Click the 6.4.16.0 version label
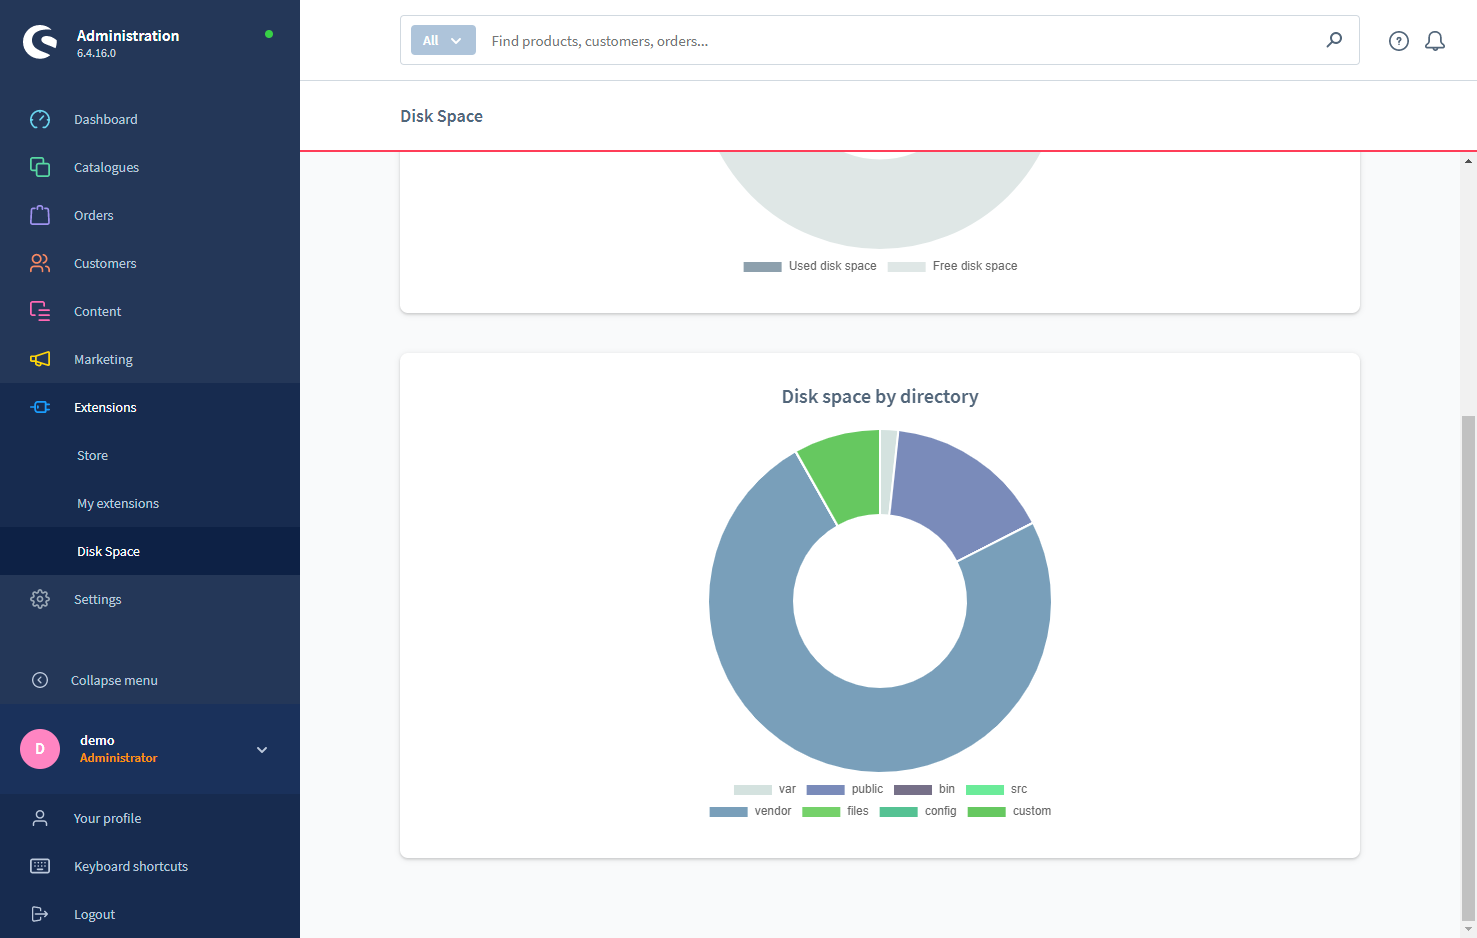1477x938 pixels. click(x=96, y=53)
